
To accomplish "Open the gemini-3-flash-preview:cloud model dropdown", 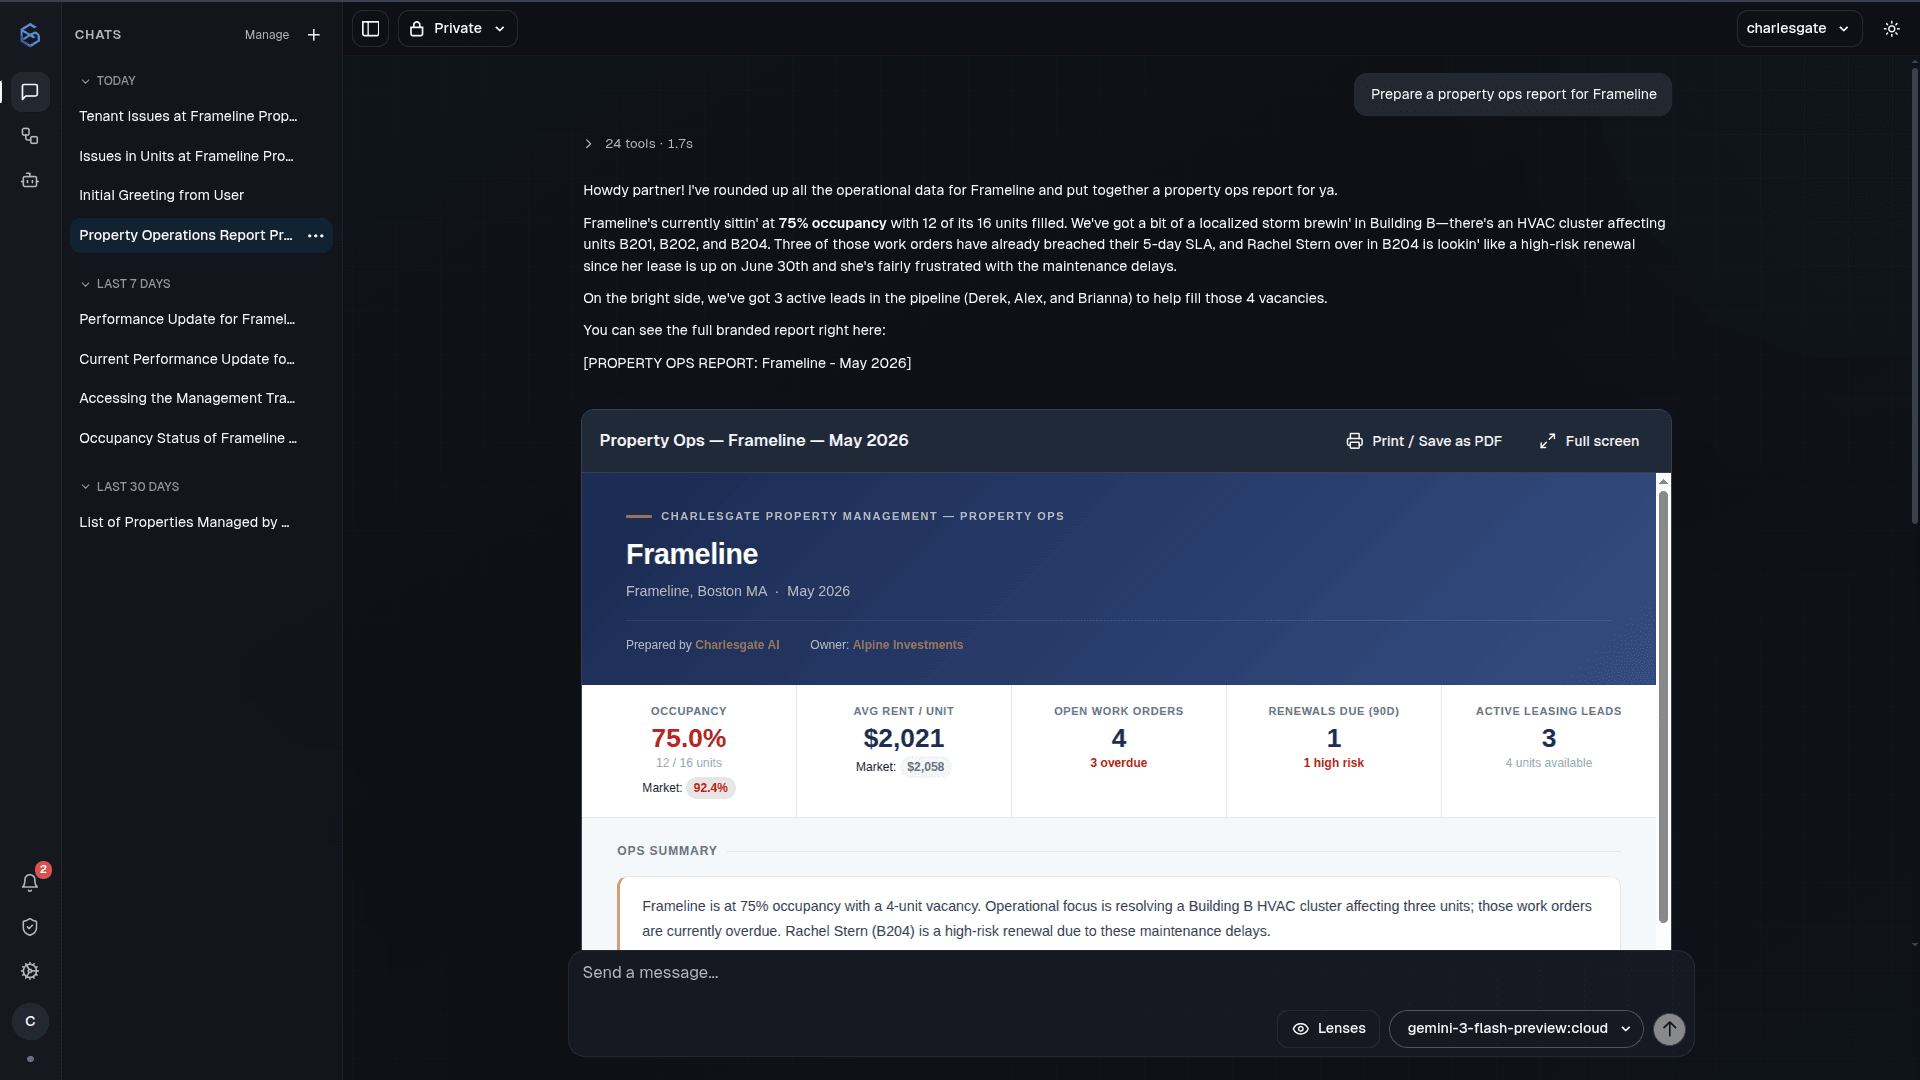I will [1515, 1028].
